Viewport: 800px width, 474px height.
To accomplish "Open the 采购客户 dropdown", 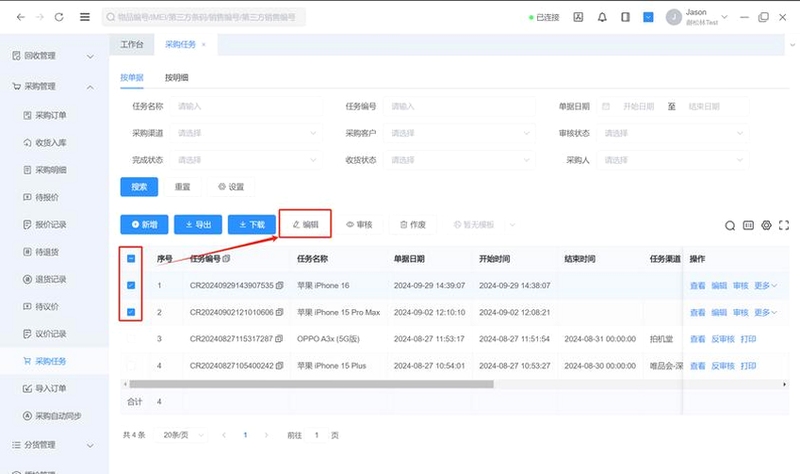I will pyautogui.click(x=460, y=133).
